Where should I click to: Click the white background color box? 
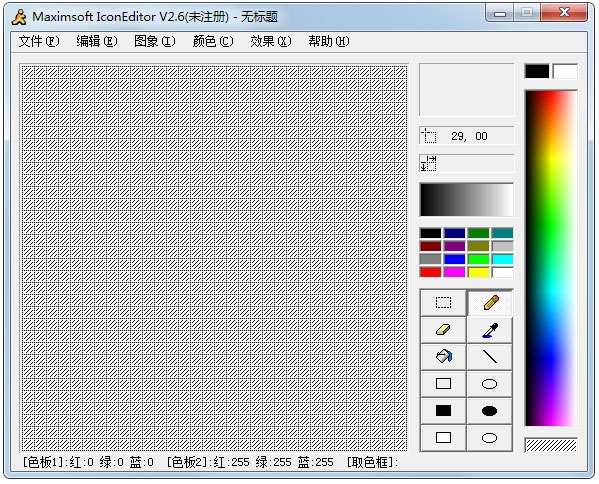[x=565, y=71]
